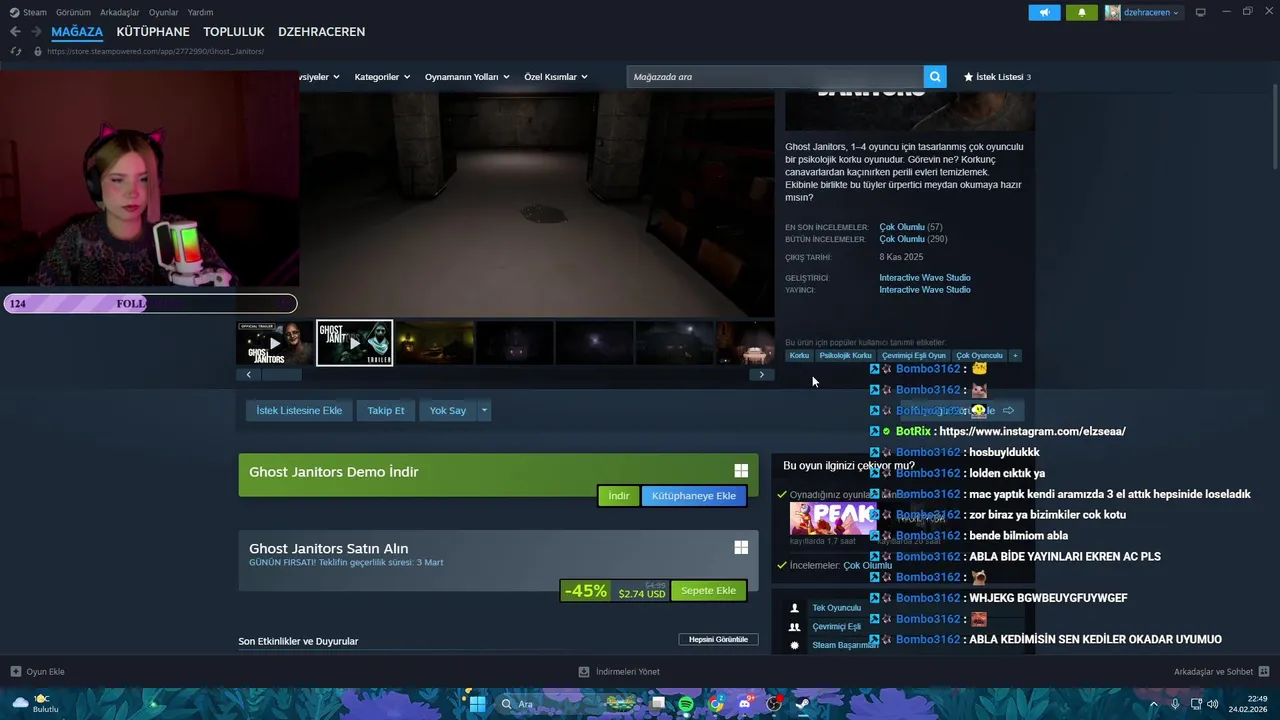Open the instagram.com/elzseaa link in chat
Viewport: 1280px width, 720px height.
(x=1033, y=431)
